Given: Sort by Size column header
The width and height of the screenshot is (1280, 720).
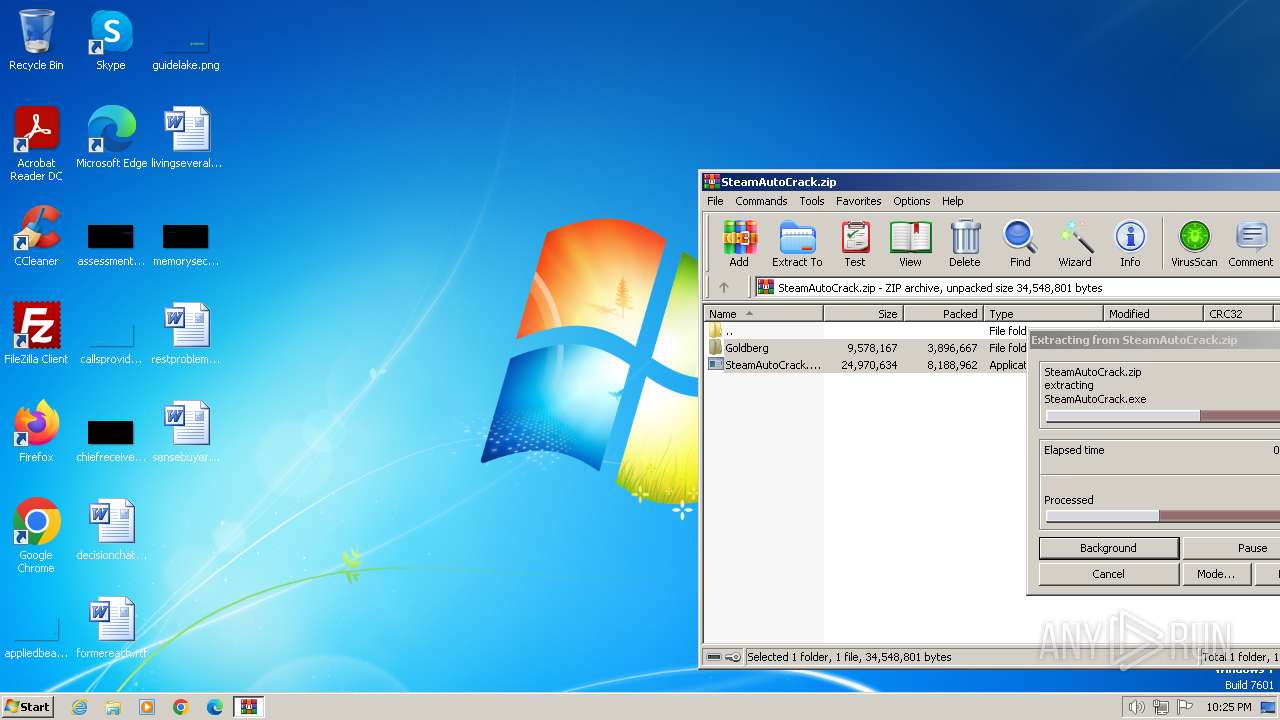Looking at the screenshot, I should pos(863,314).
